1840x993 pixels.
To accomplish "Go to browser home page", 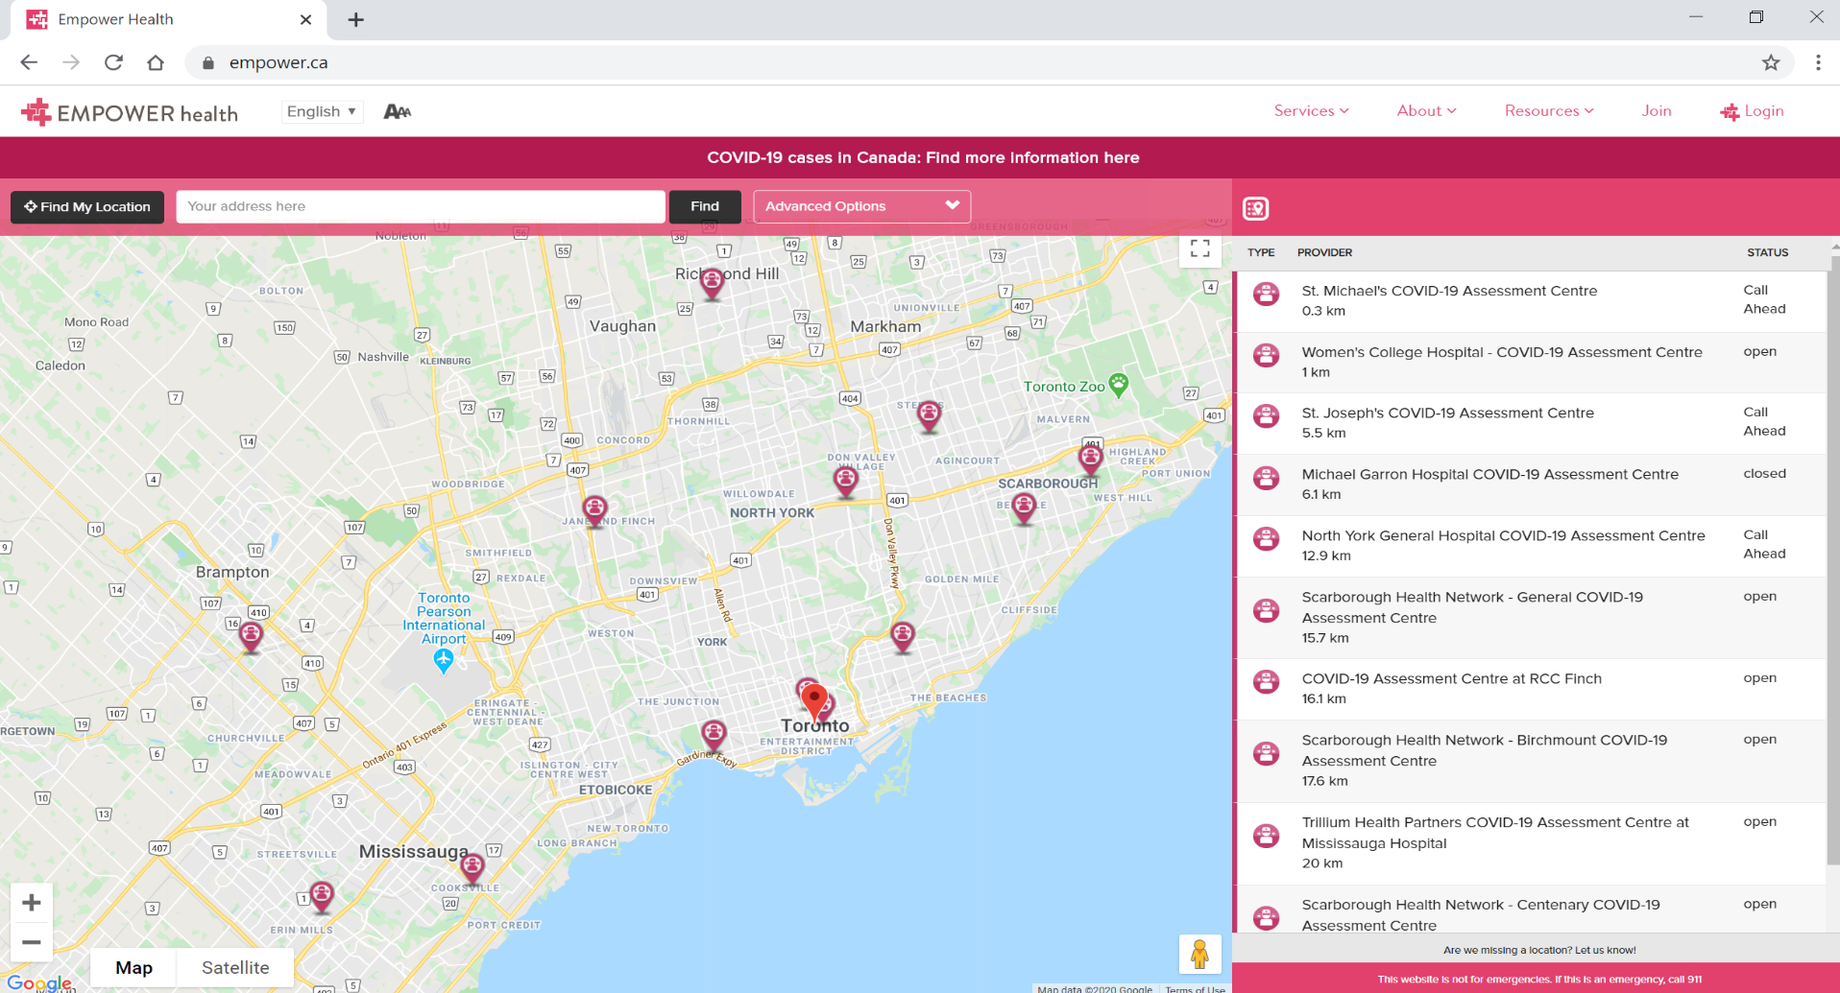I will click(155, 62).
